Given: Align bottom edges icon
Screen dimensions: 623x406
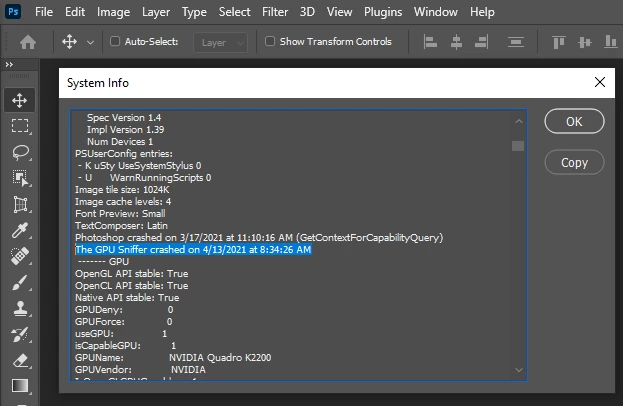Looking at the screenshot, I should click(x=610, y=42).
